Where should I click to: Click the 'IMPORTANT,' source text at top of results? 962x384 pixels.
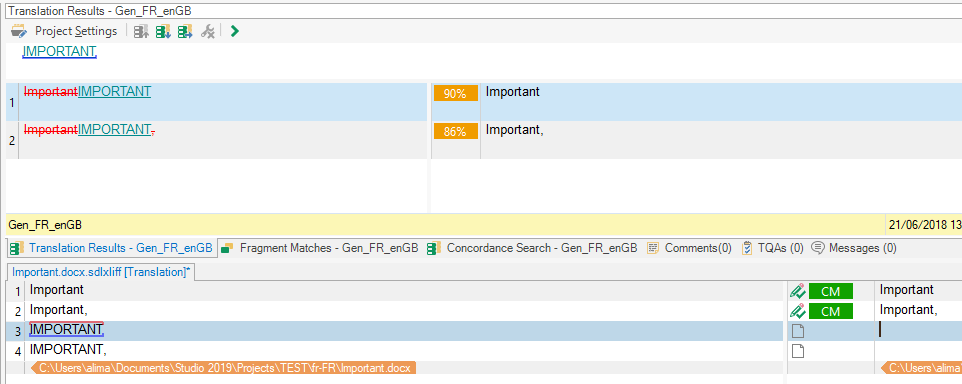(60, 52)
